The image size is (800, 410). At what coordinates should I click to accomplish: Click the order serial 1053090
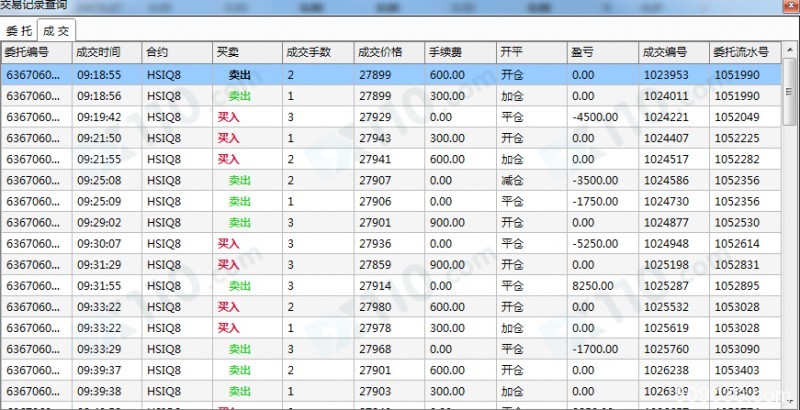click(737, 349)
